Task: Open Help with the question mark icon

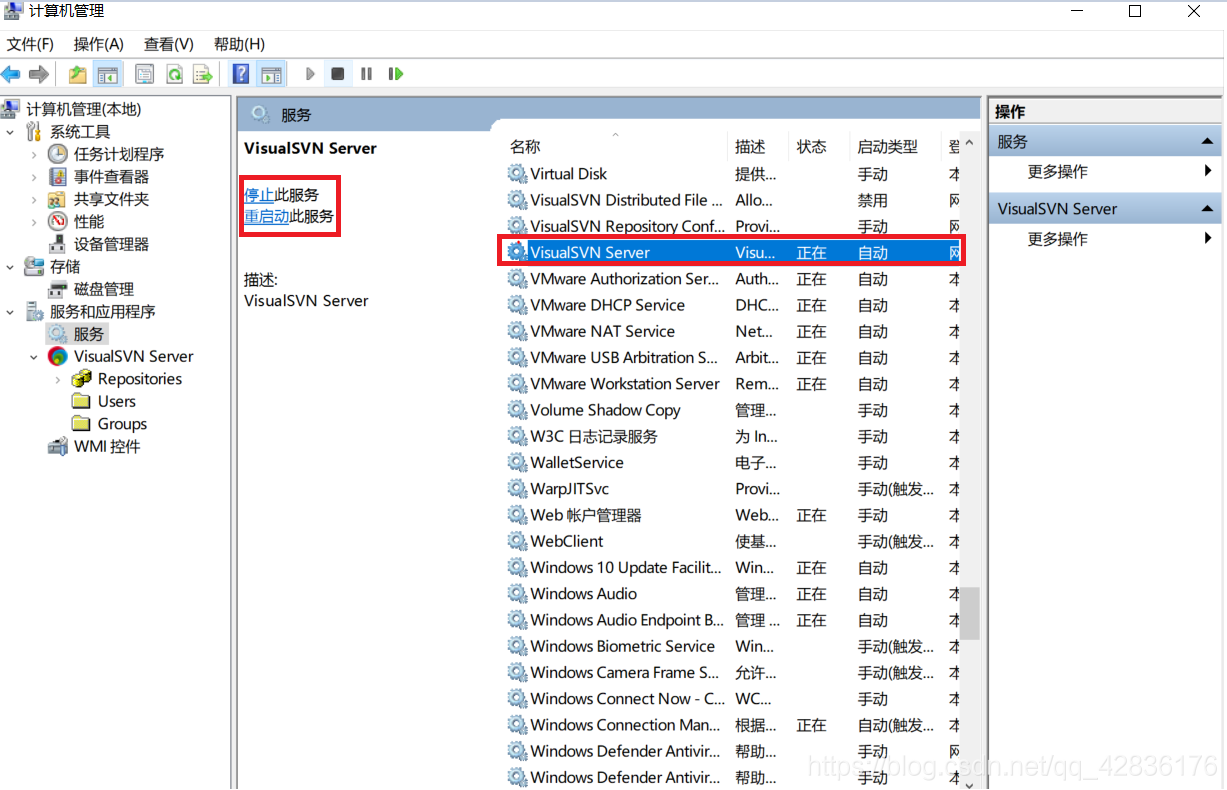Action: [x=241, y=74]
